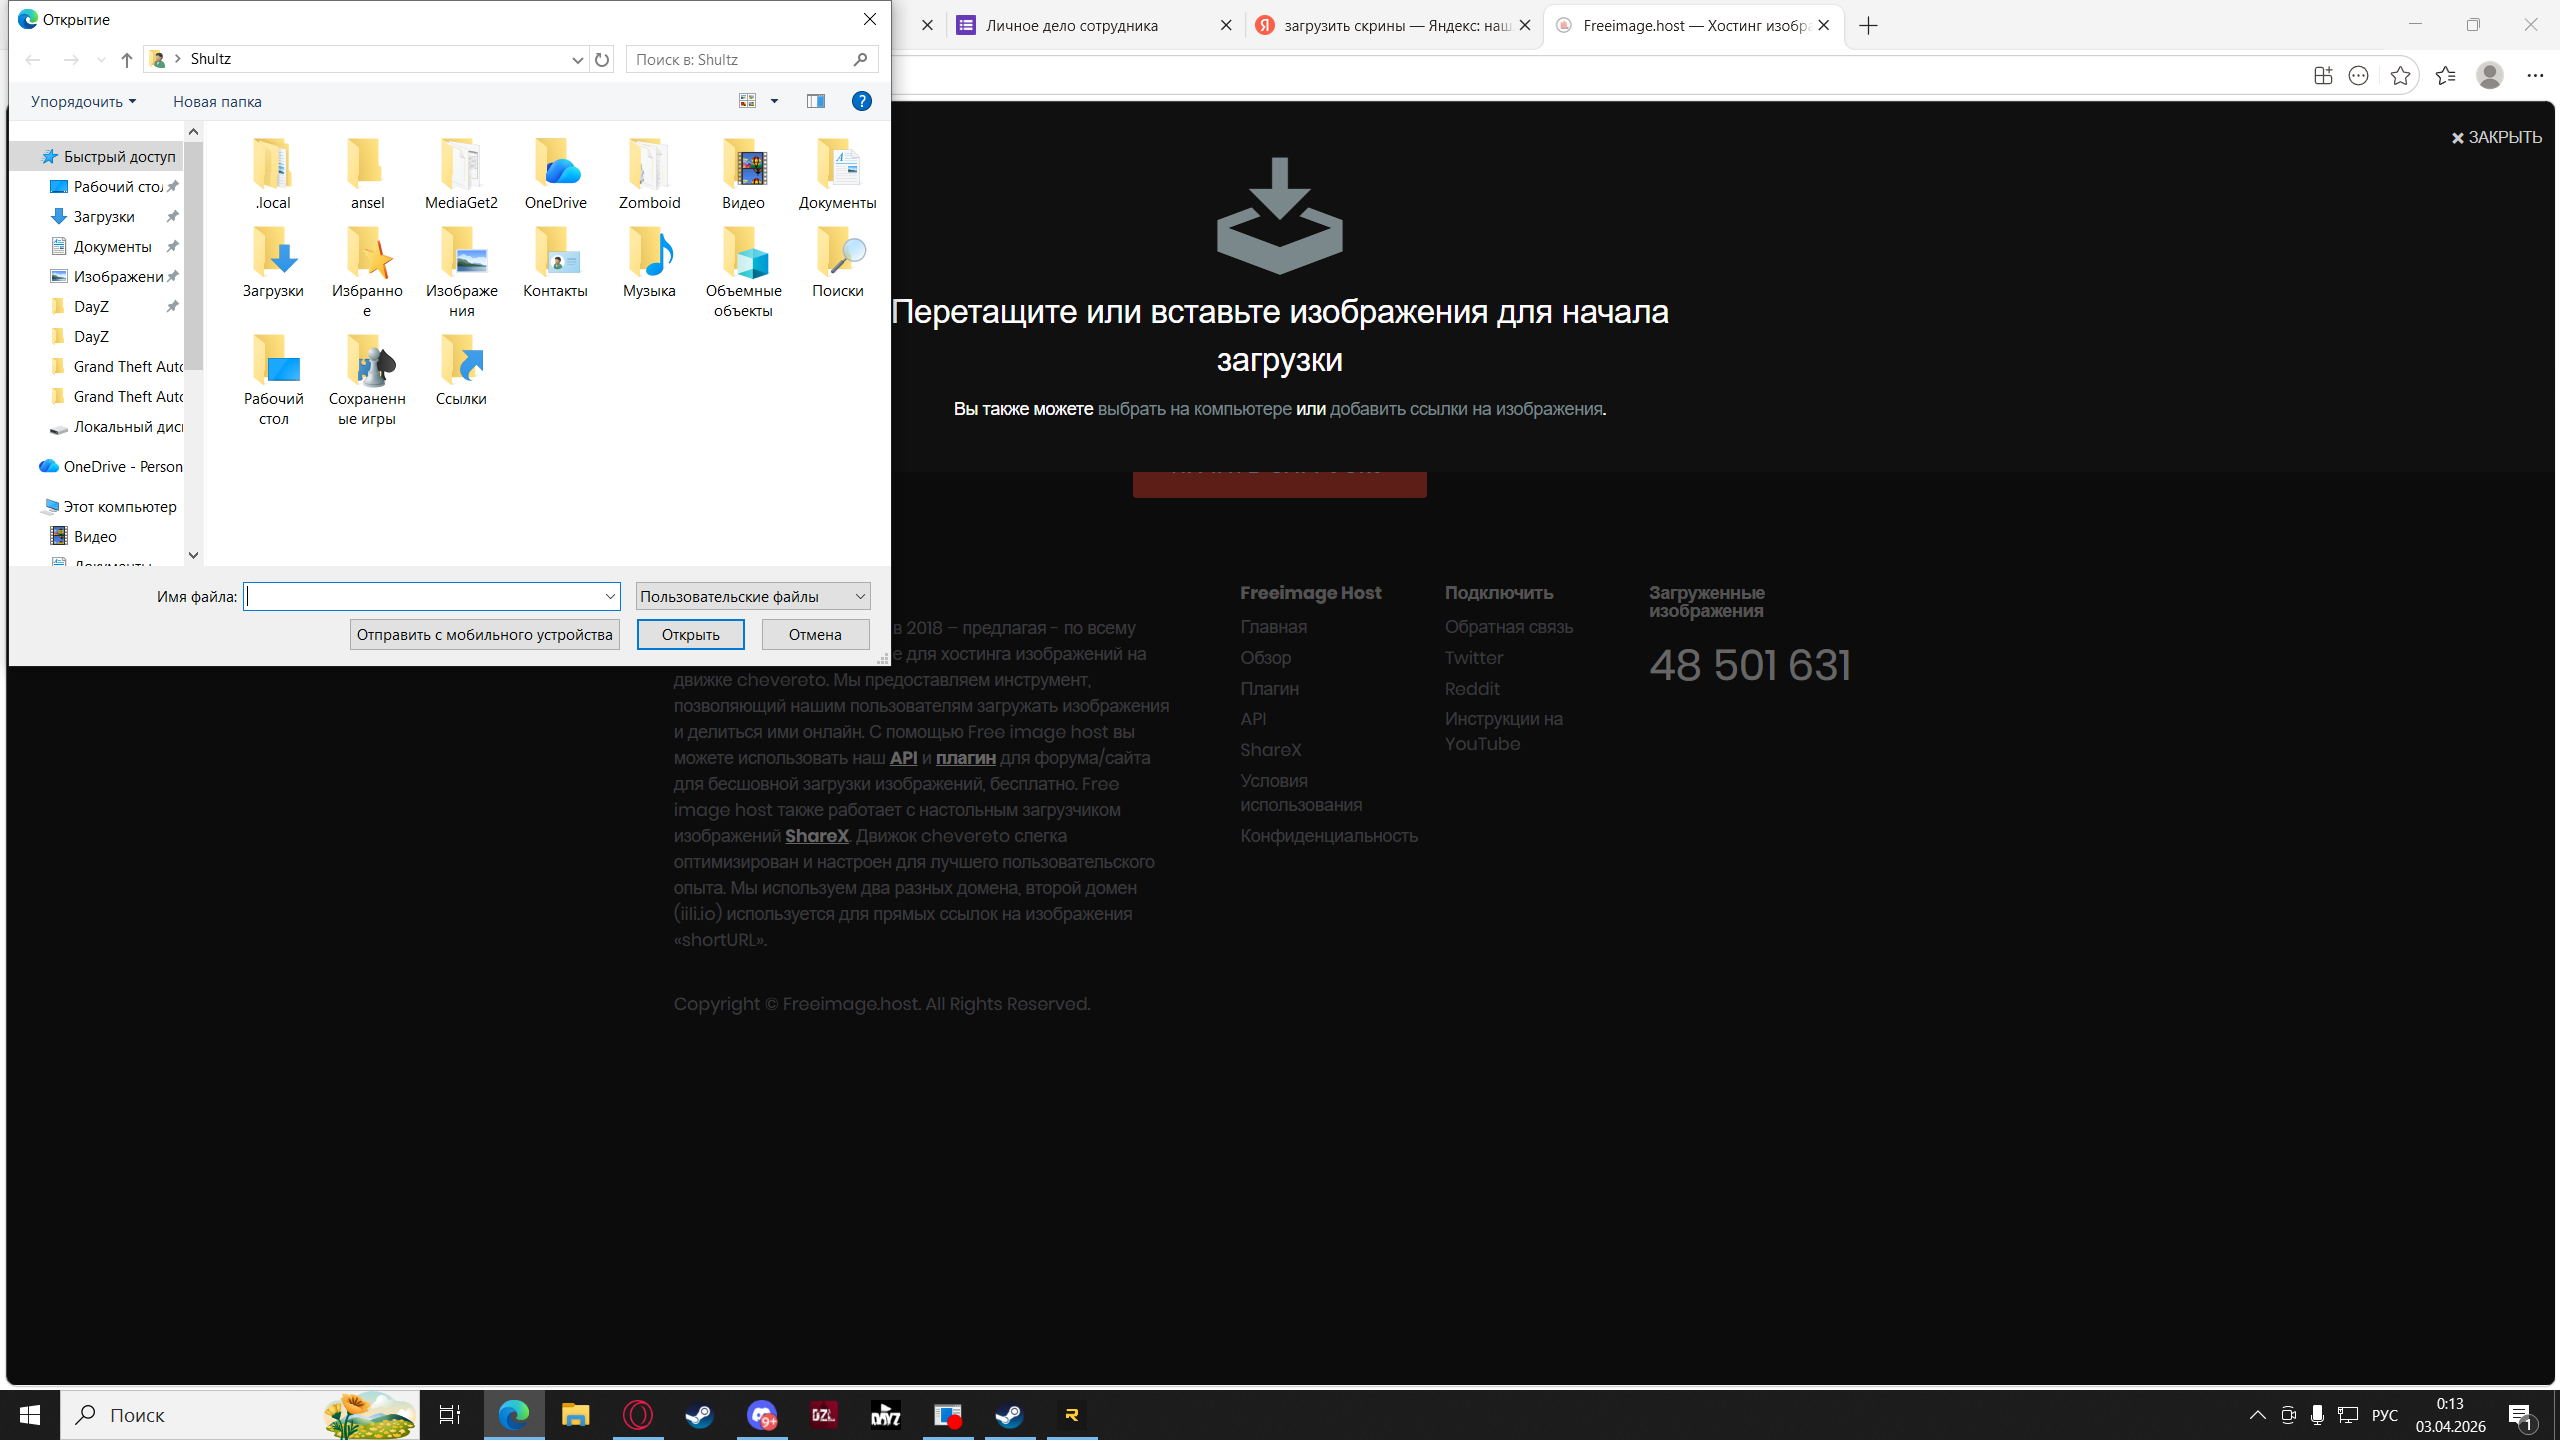Select the Контакты folder

click(555, 262)
